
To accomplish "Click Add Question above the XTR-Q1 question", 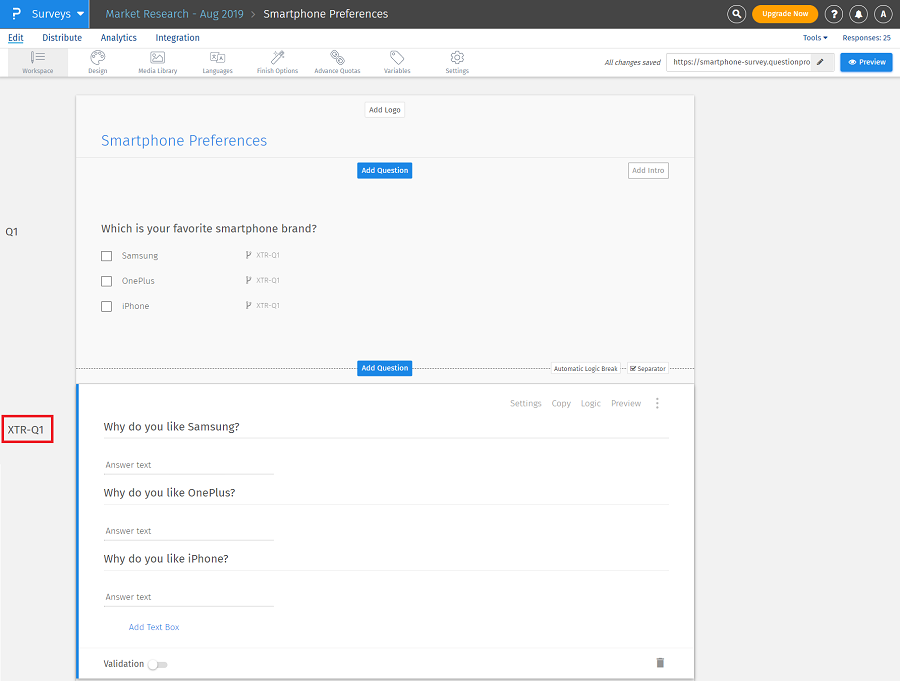I will 385,368.
